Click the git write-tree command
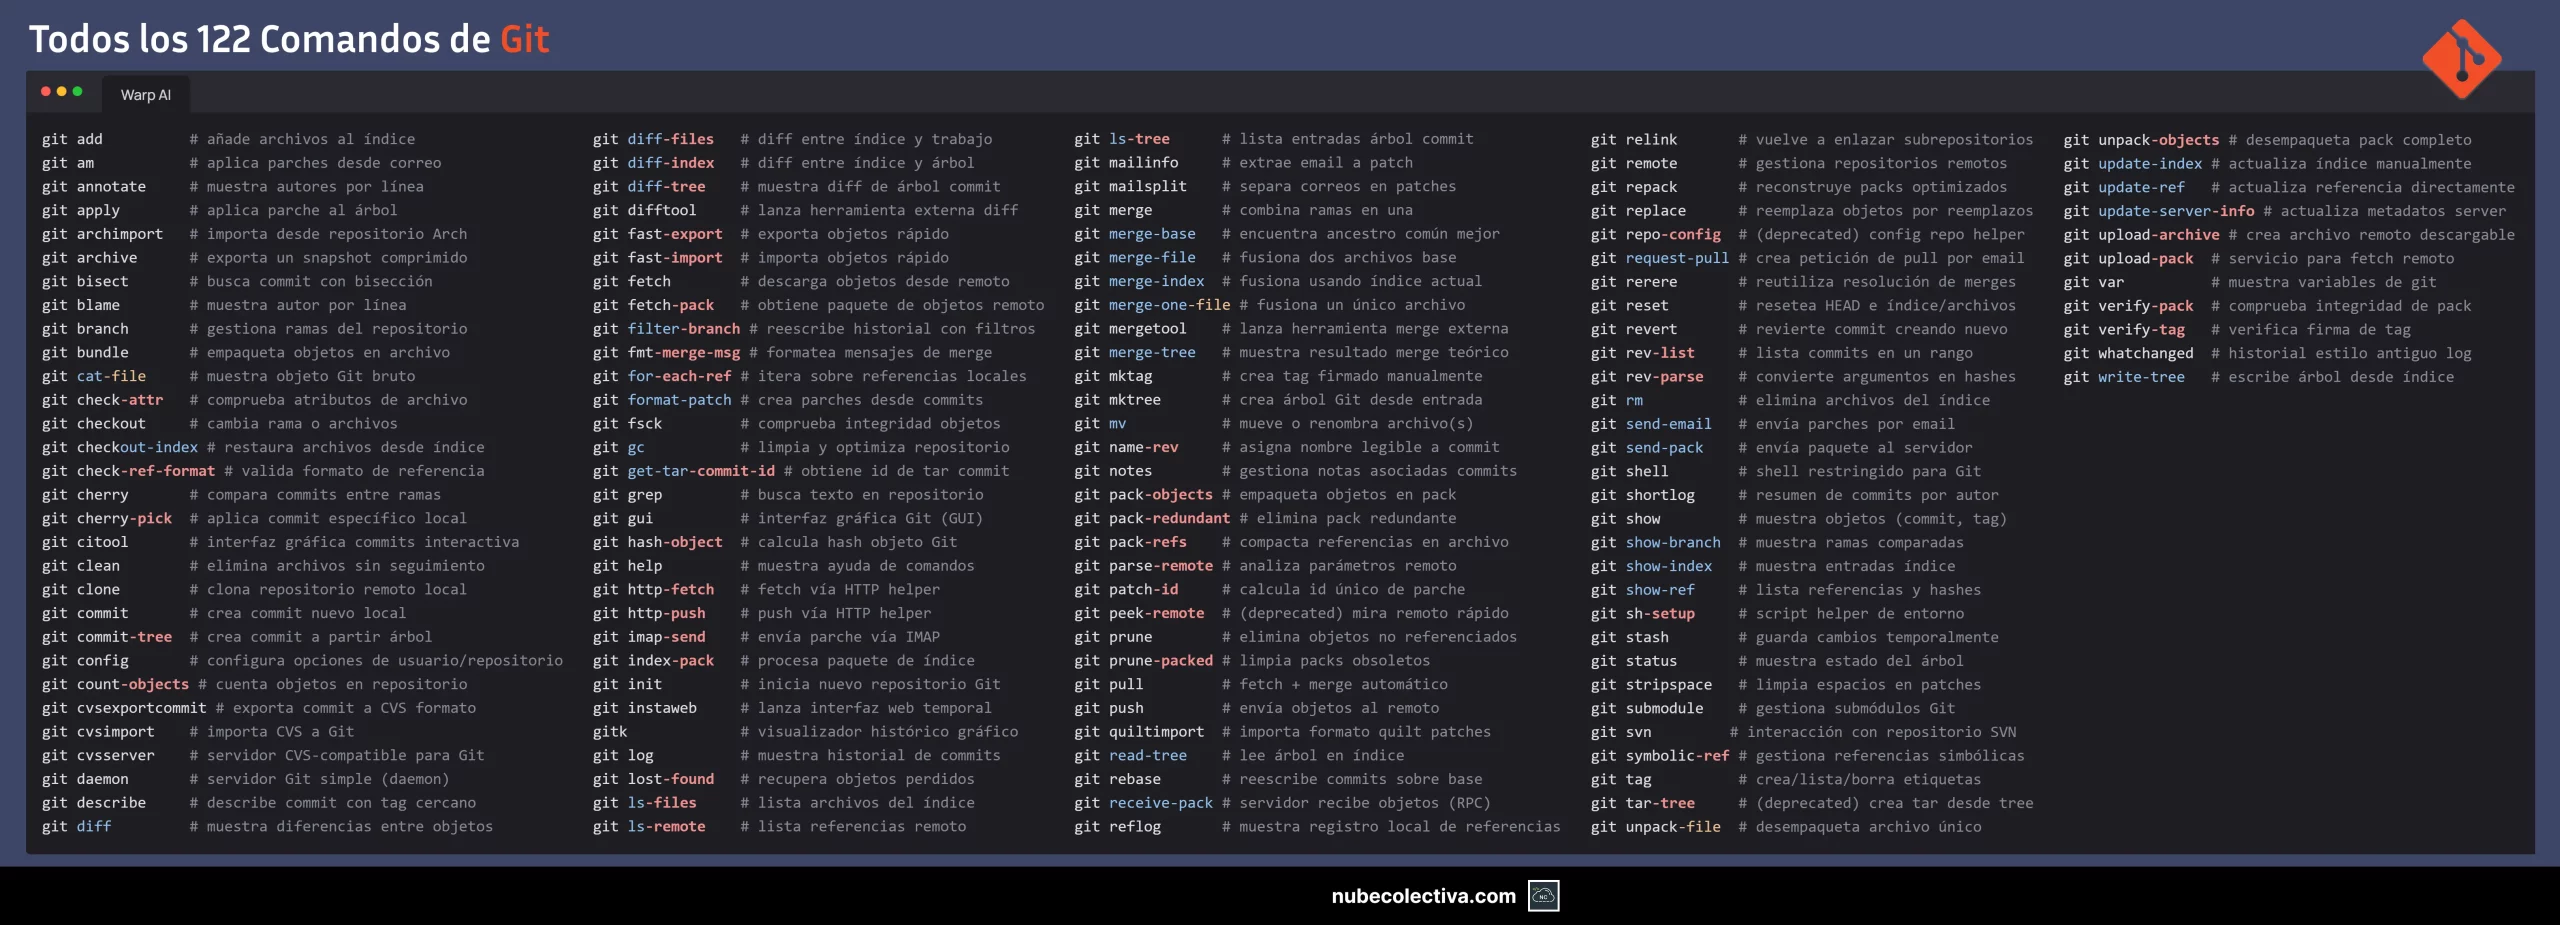2560x925 pixels. pyautogui.click(x=2124, y=377)
